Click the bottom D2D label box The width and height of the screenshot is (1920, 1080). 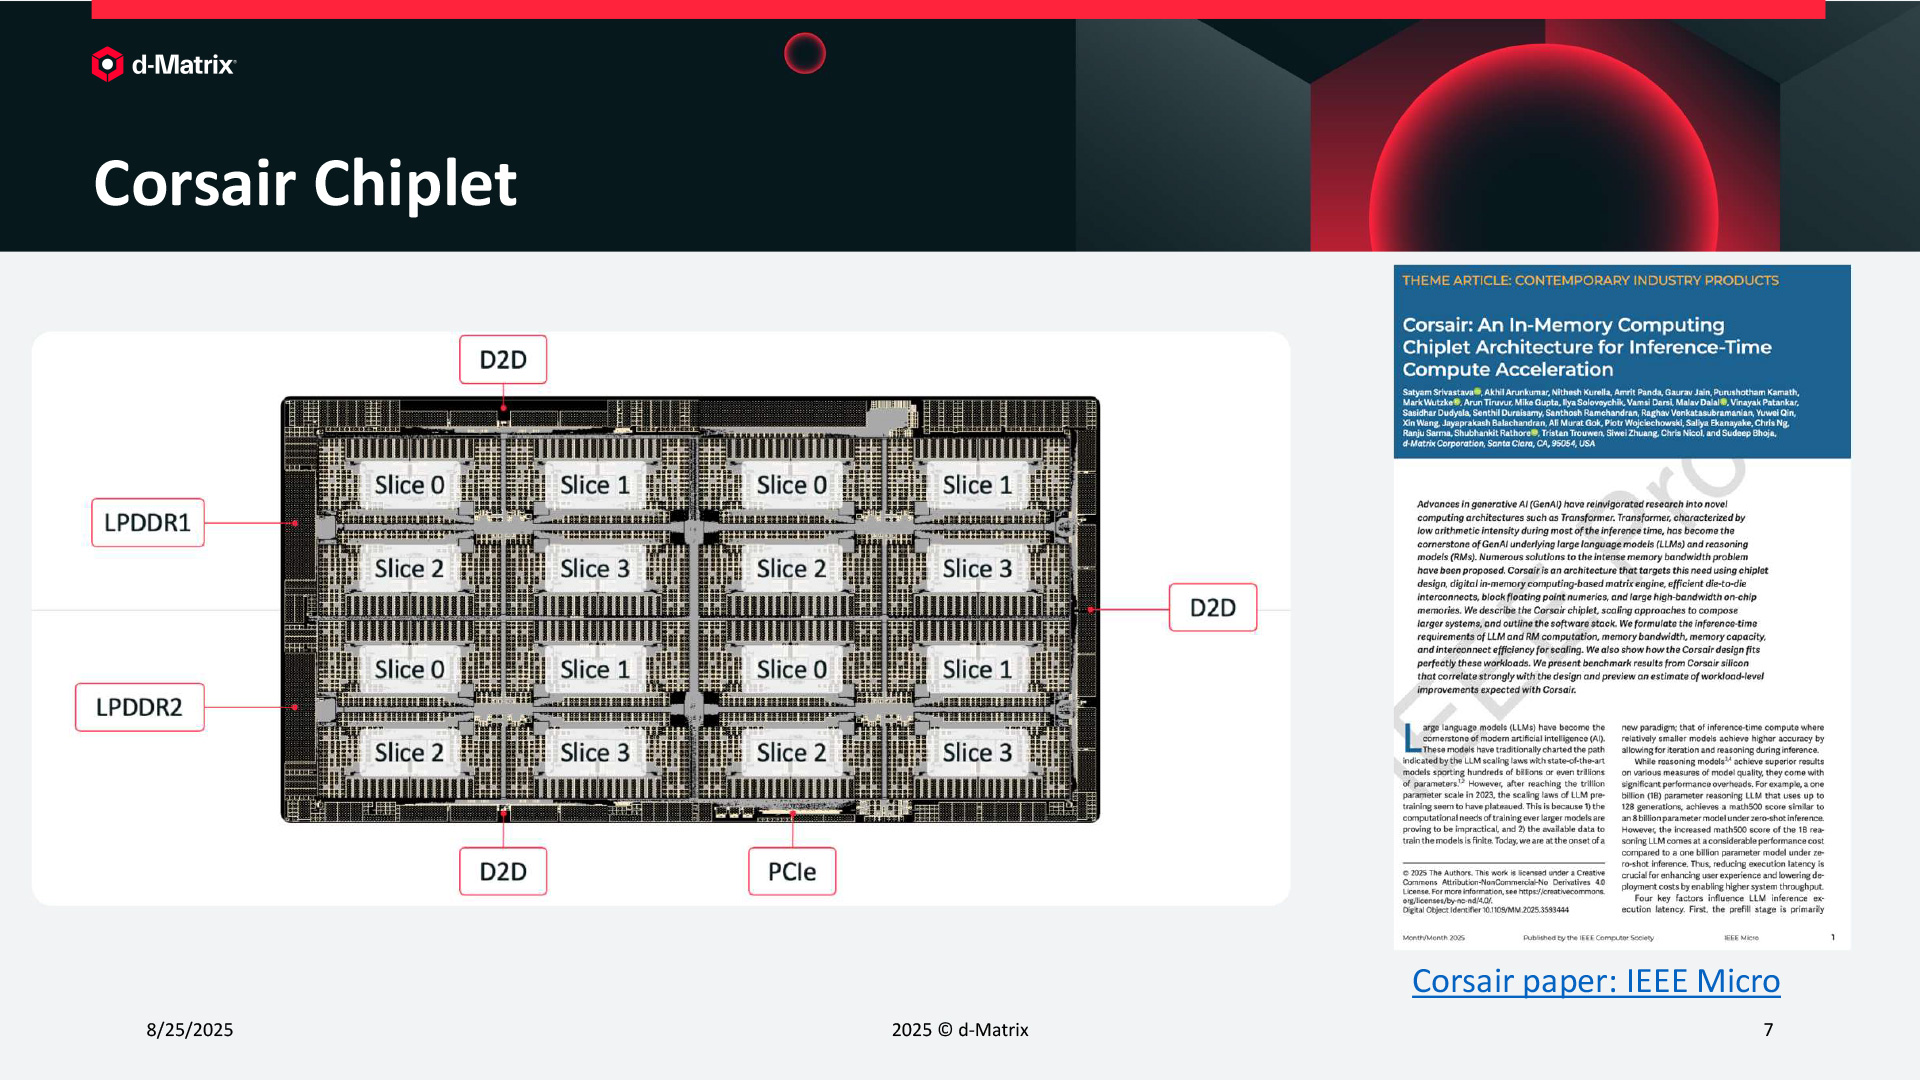click(x=503, y=872)
